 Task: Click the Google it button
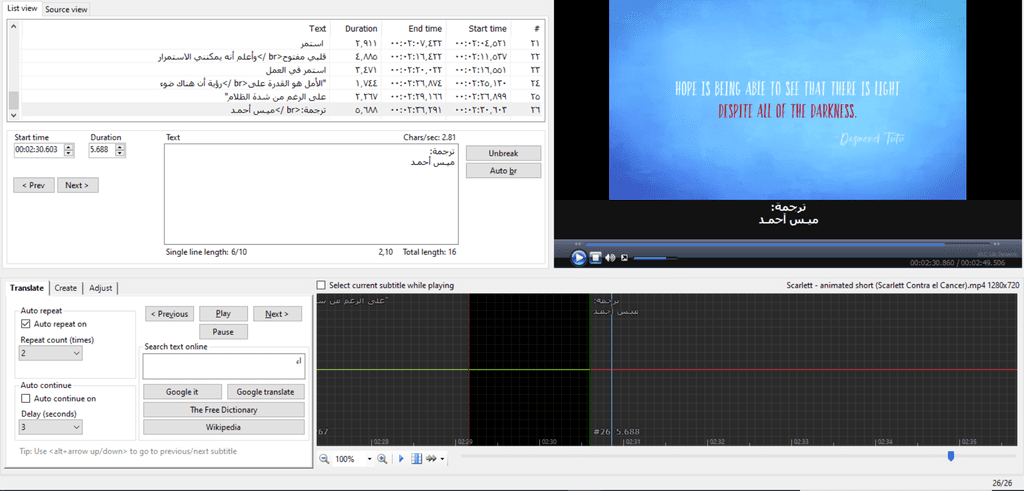[182, 392]
